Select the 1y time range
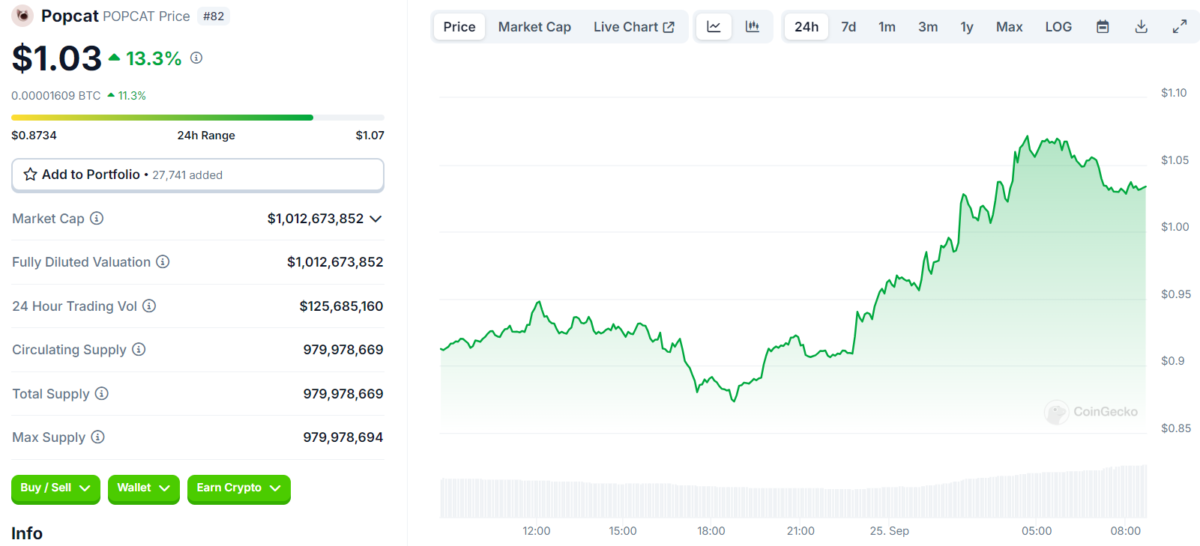1200x546 pixels. [967, 27]
